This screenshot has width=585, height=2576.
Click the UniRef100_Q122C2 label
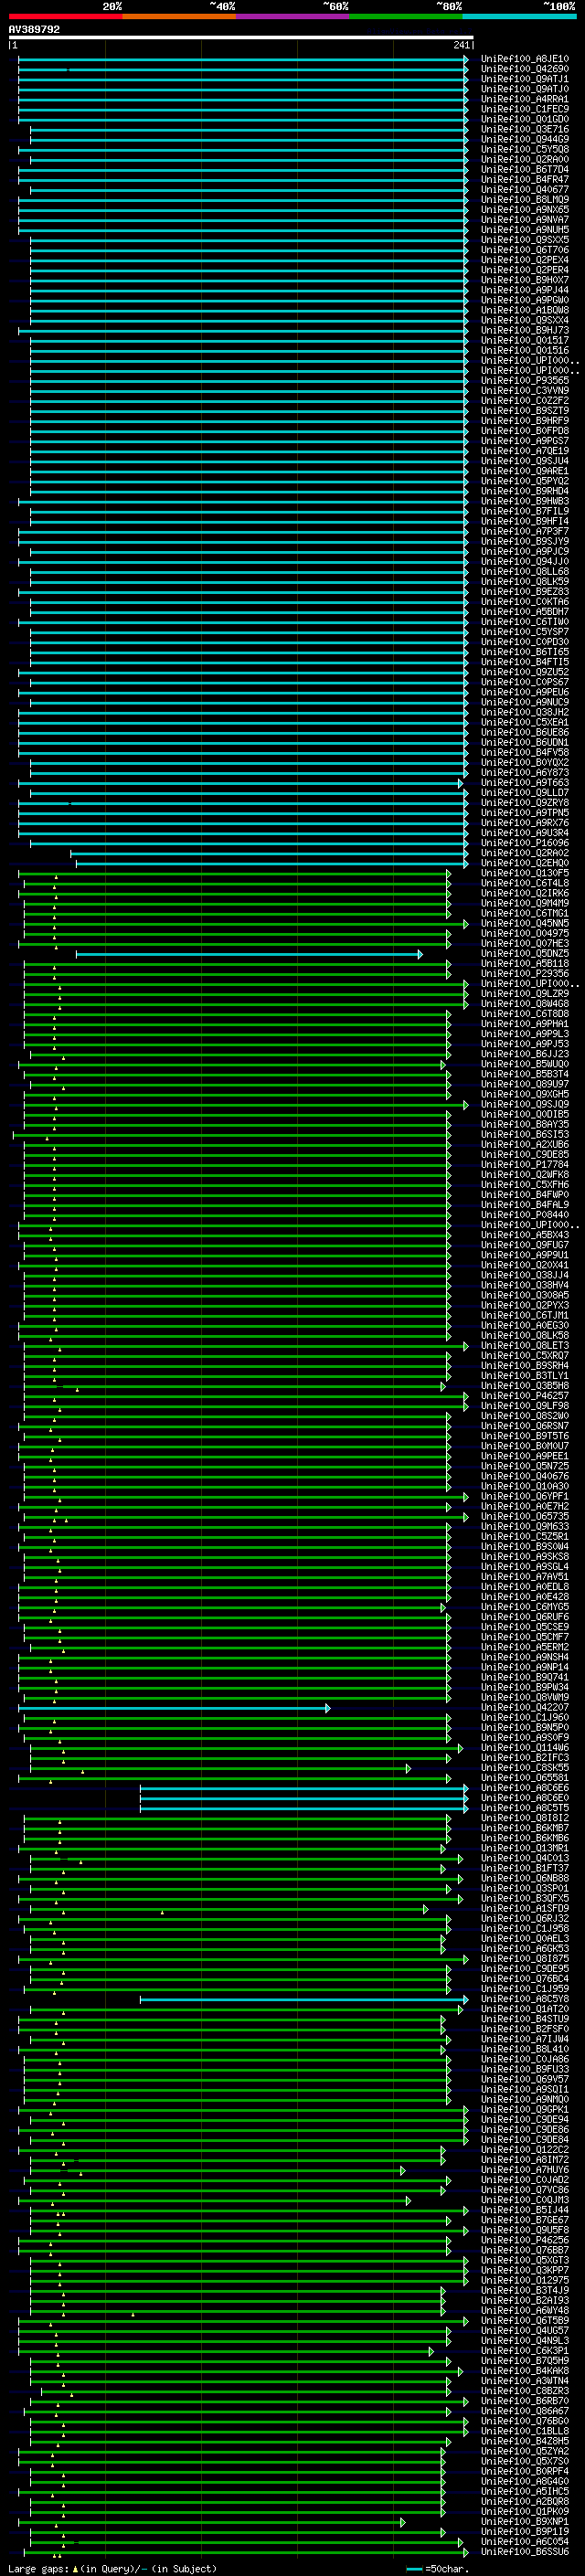coord(525,2150)
